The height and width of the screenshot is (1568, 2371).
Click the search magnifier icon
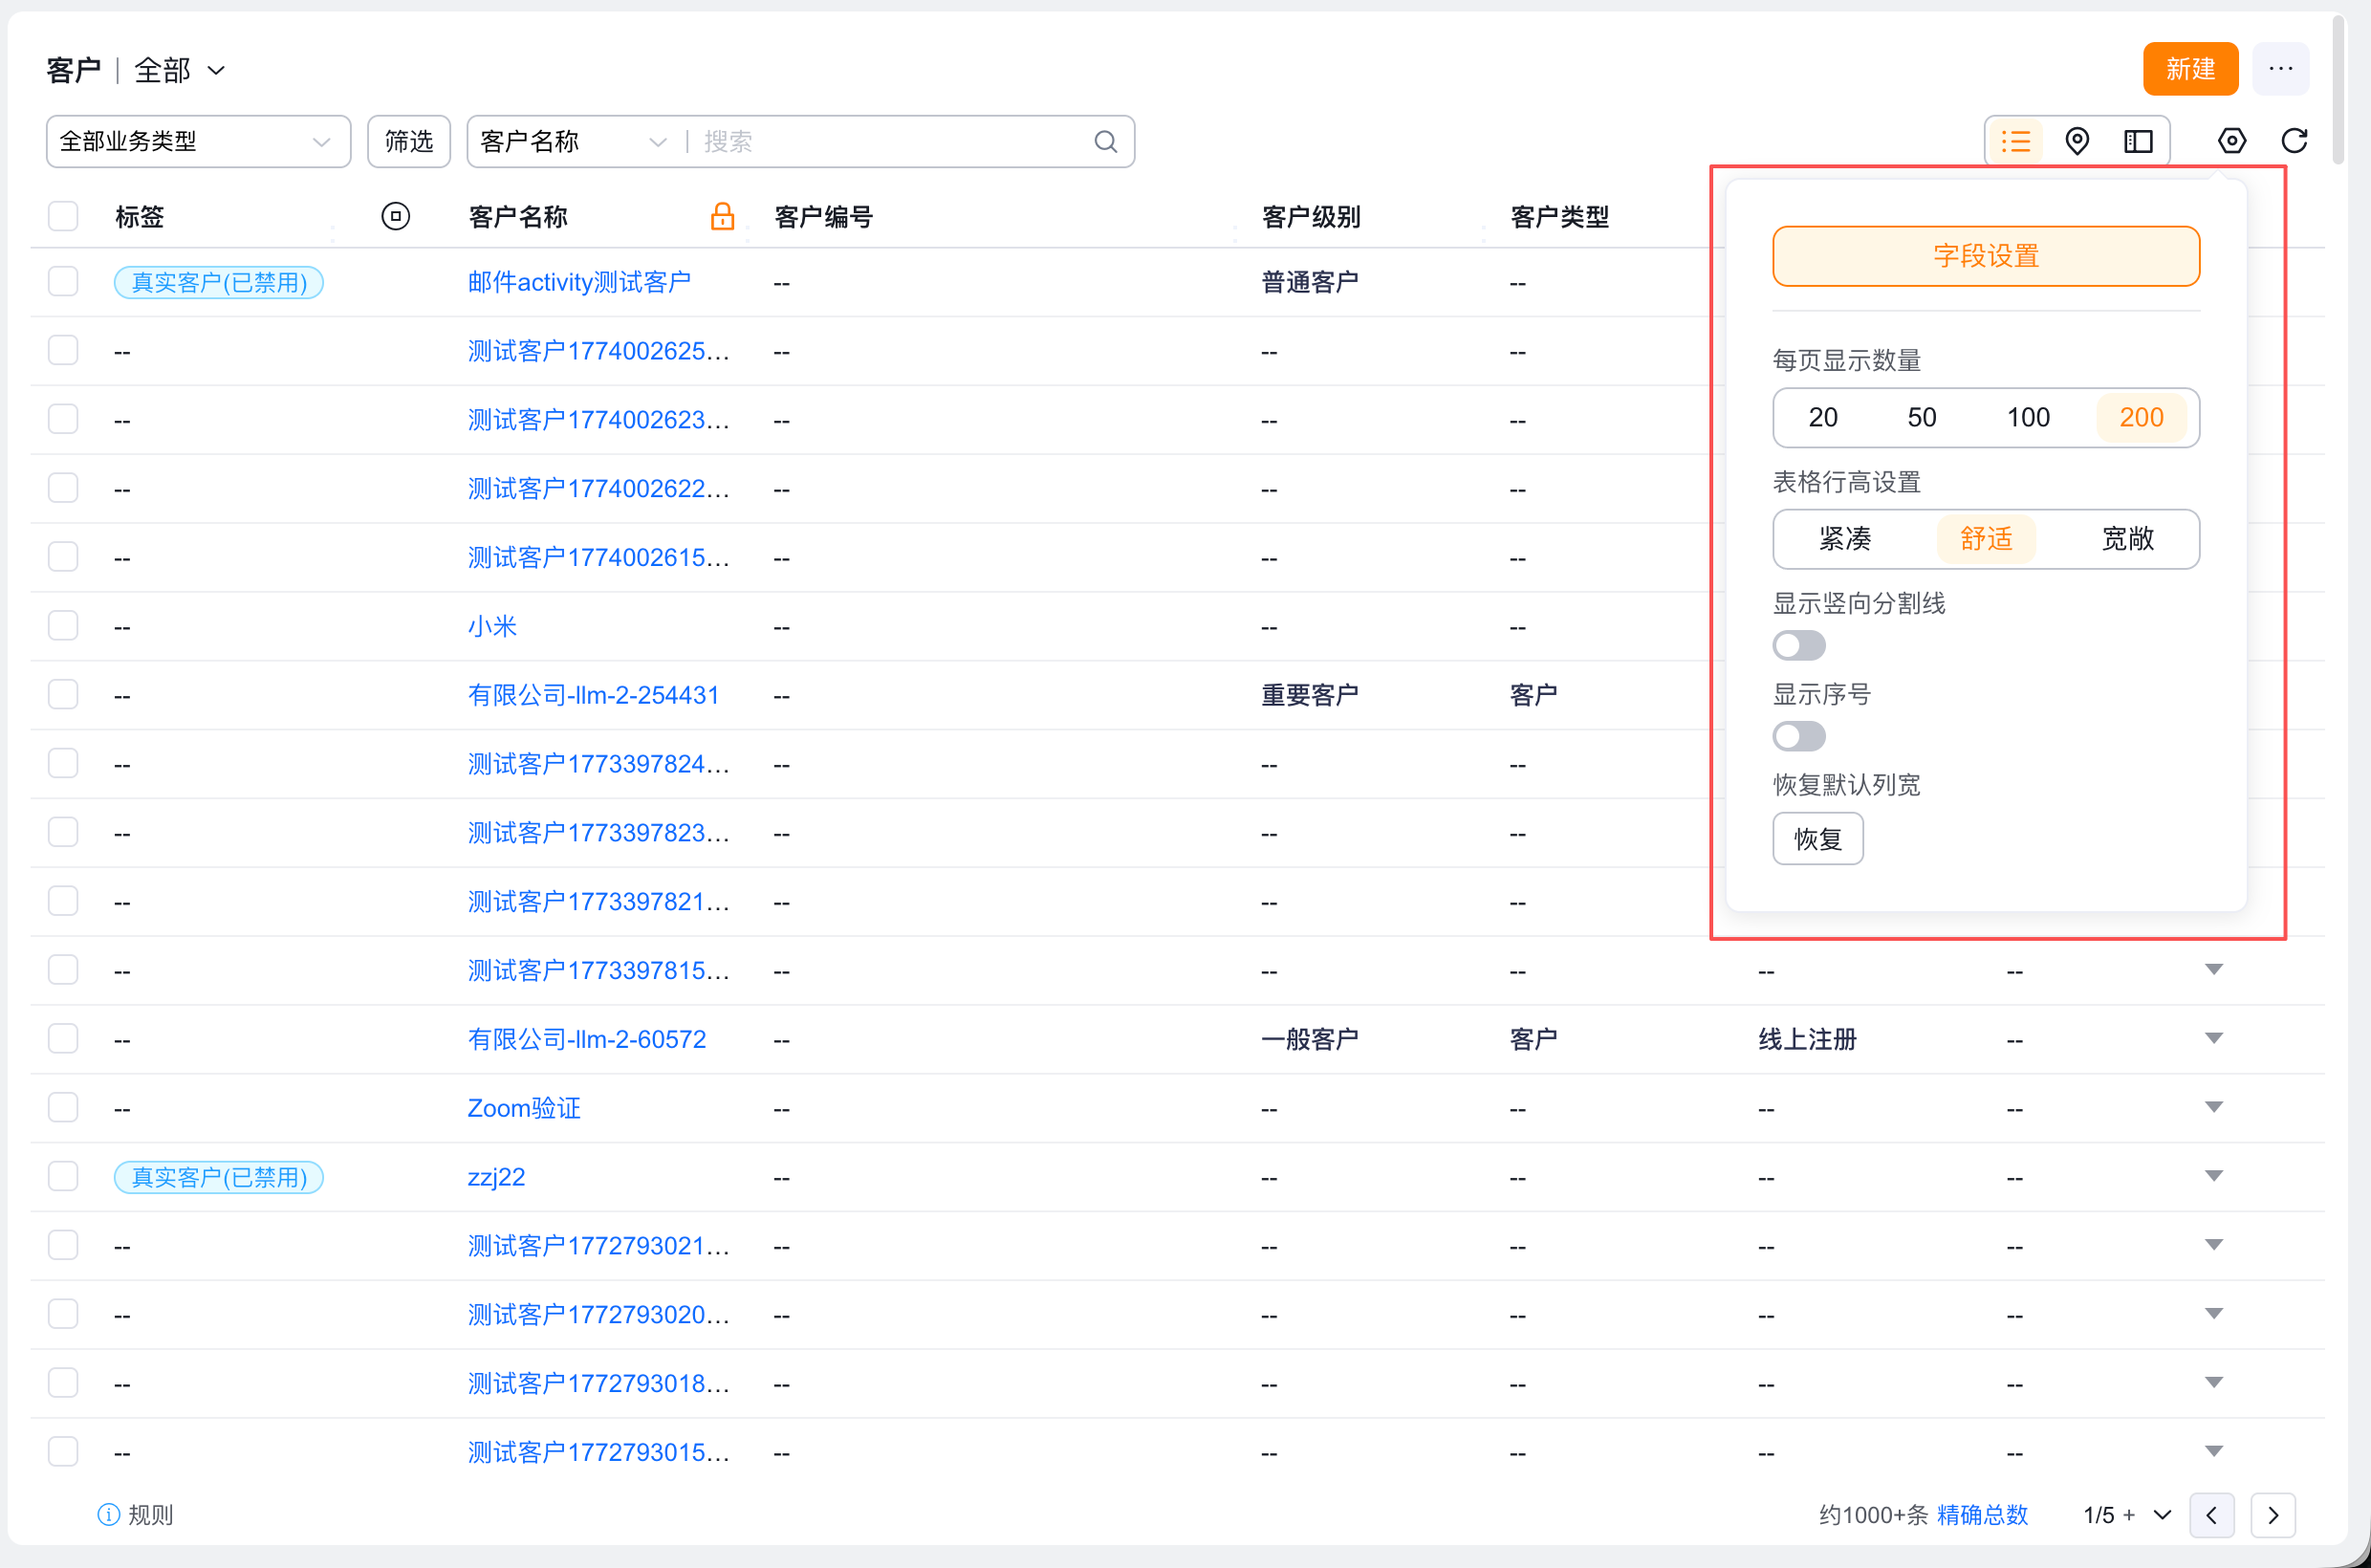(x=1105, y=142)
